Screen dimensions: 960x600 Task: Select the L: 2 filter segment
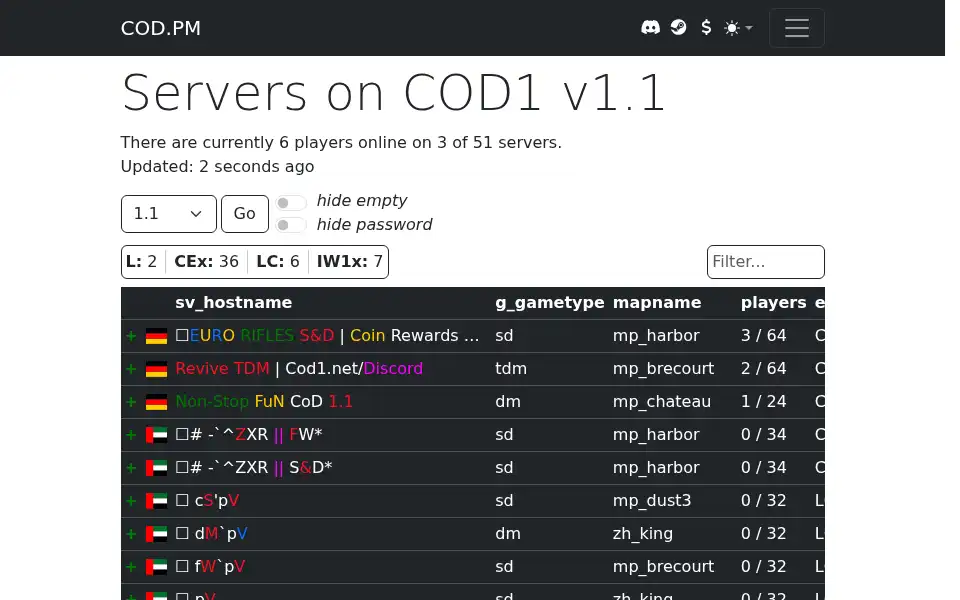click(141, 262)
